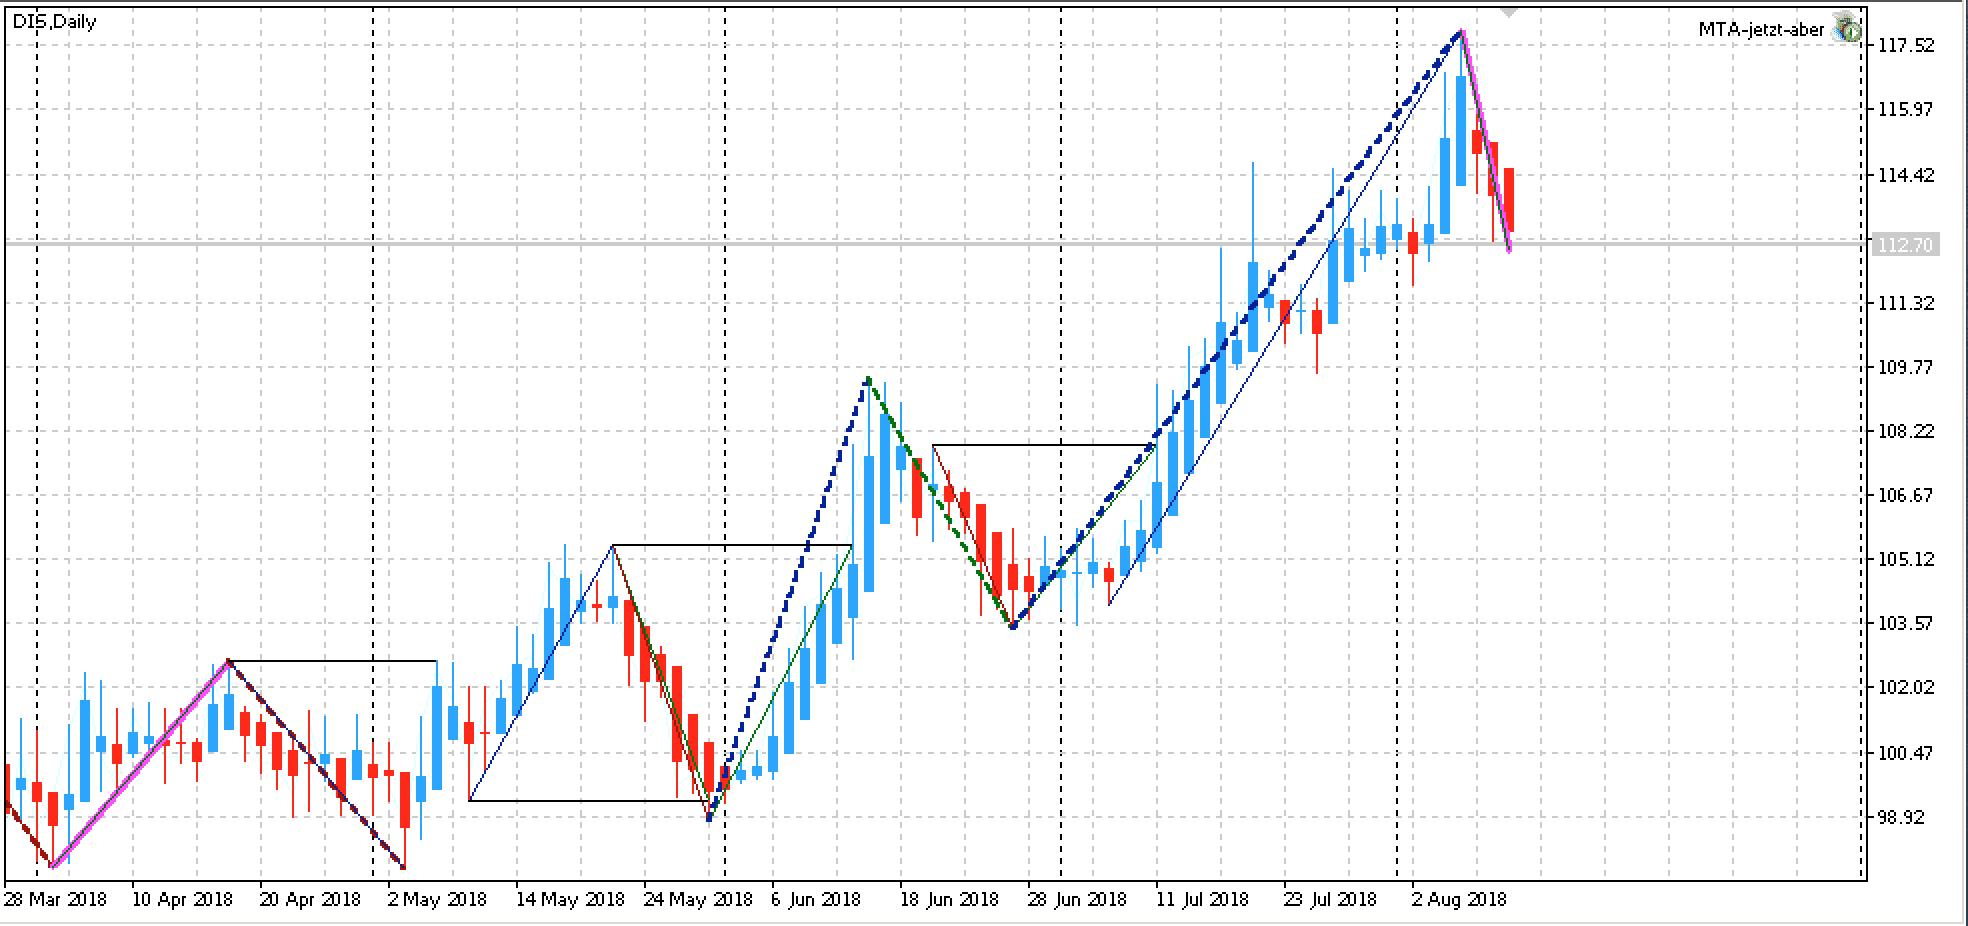Viewport: 1968px width, 926px height.
Task: Click the 111.32 price axis label
Action: (1907, 303)
